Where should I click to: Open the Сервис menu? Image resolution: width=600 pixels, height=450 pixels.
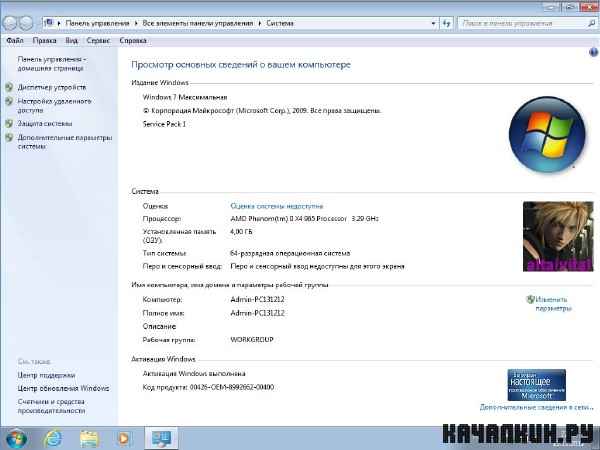pos(98,40)
